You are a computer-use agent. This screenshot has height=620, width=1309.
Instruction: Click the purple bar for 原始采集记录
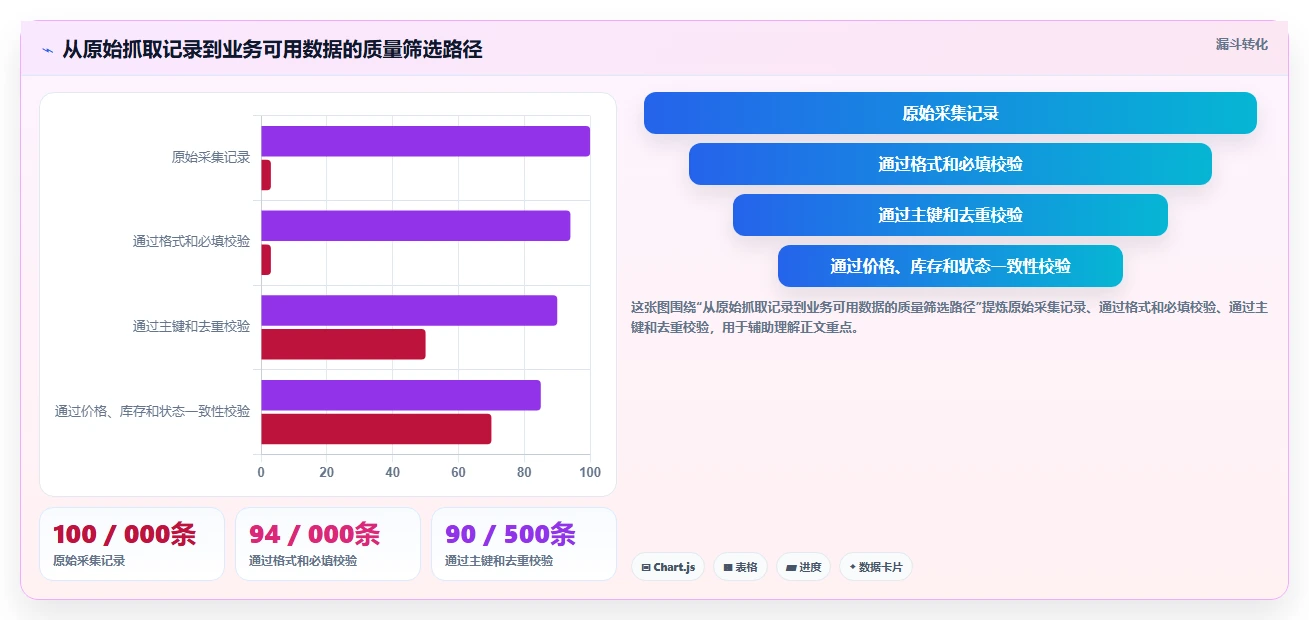click(x=425, y=141)
